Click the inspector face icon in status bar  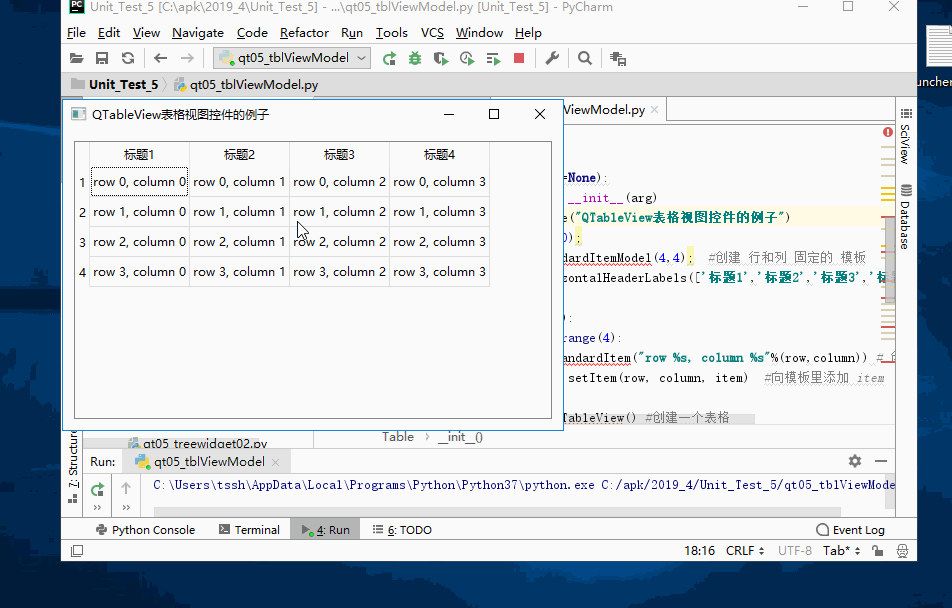(x=902, y=551)
